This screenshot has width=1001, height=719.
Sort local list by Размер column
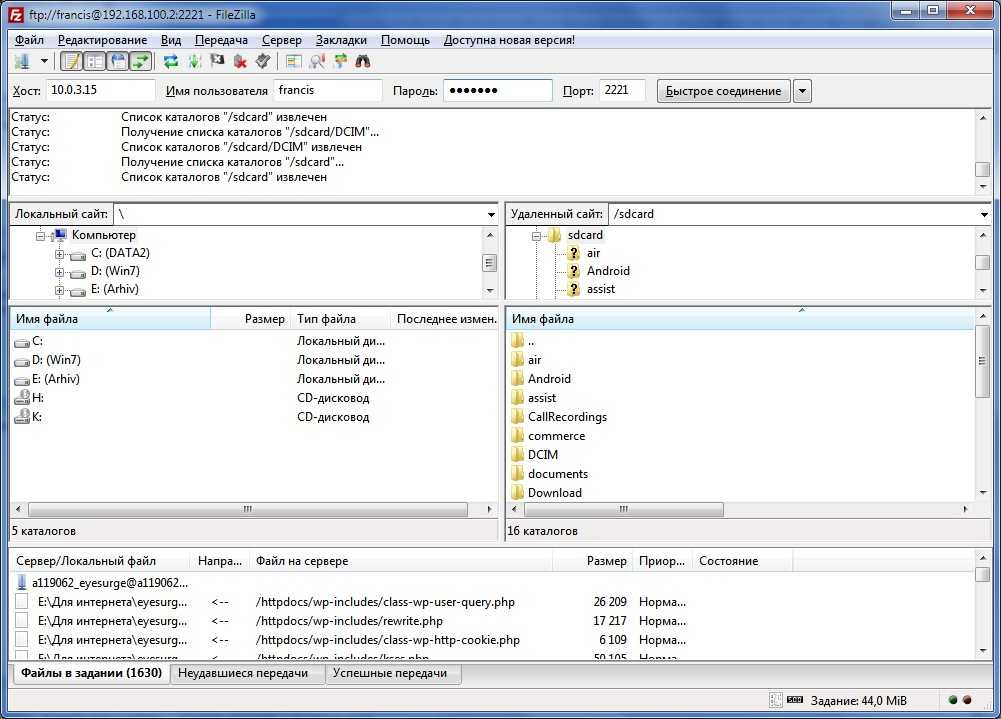click(251, 319)
